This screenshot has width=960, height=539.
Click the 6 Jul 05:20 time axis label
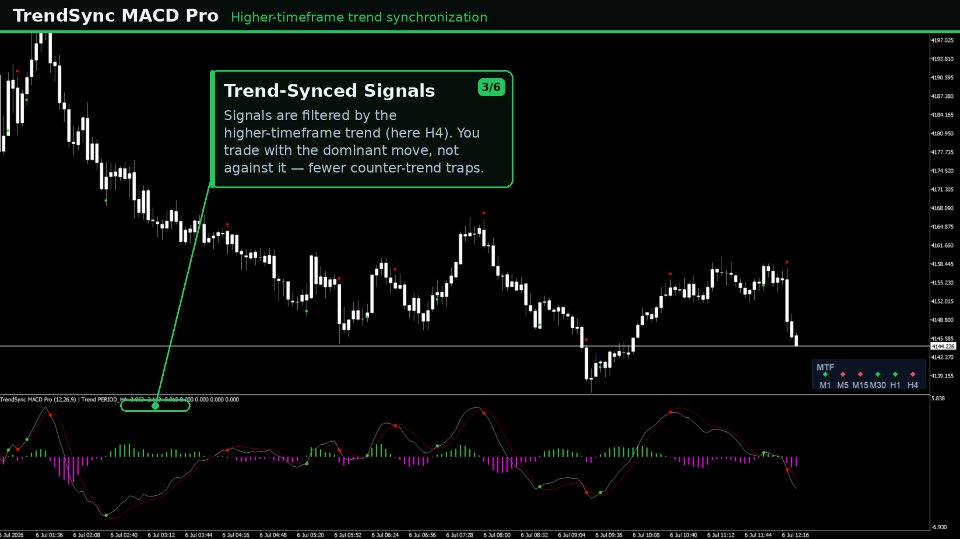point(310,535)
